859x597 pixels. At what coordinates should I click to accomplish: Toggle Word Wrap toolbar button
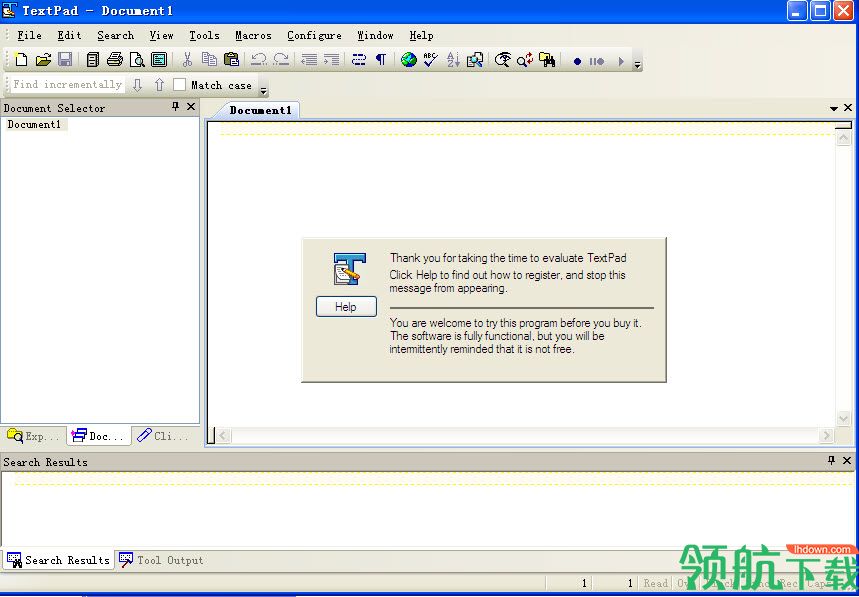click(x=359, y=60)
